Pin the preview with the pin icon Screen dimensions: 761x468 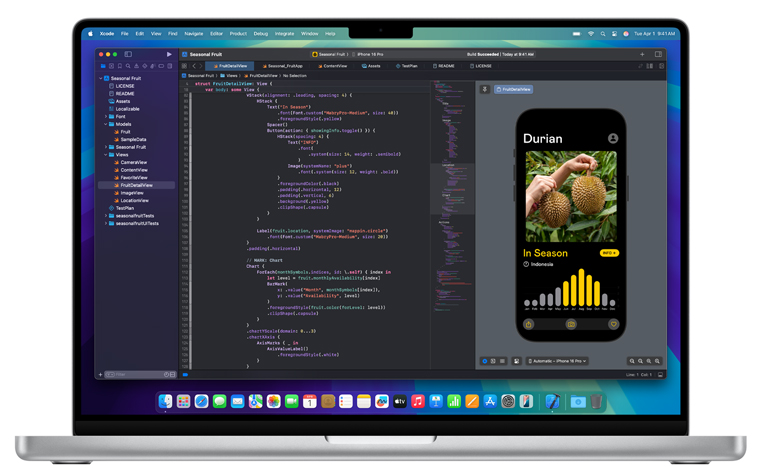click(x=485, y=89)
